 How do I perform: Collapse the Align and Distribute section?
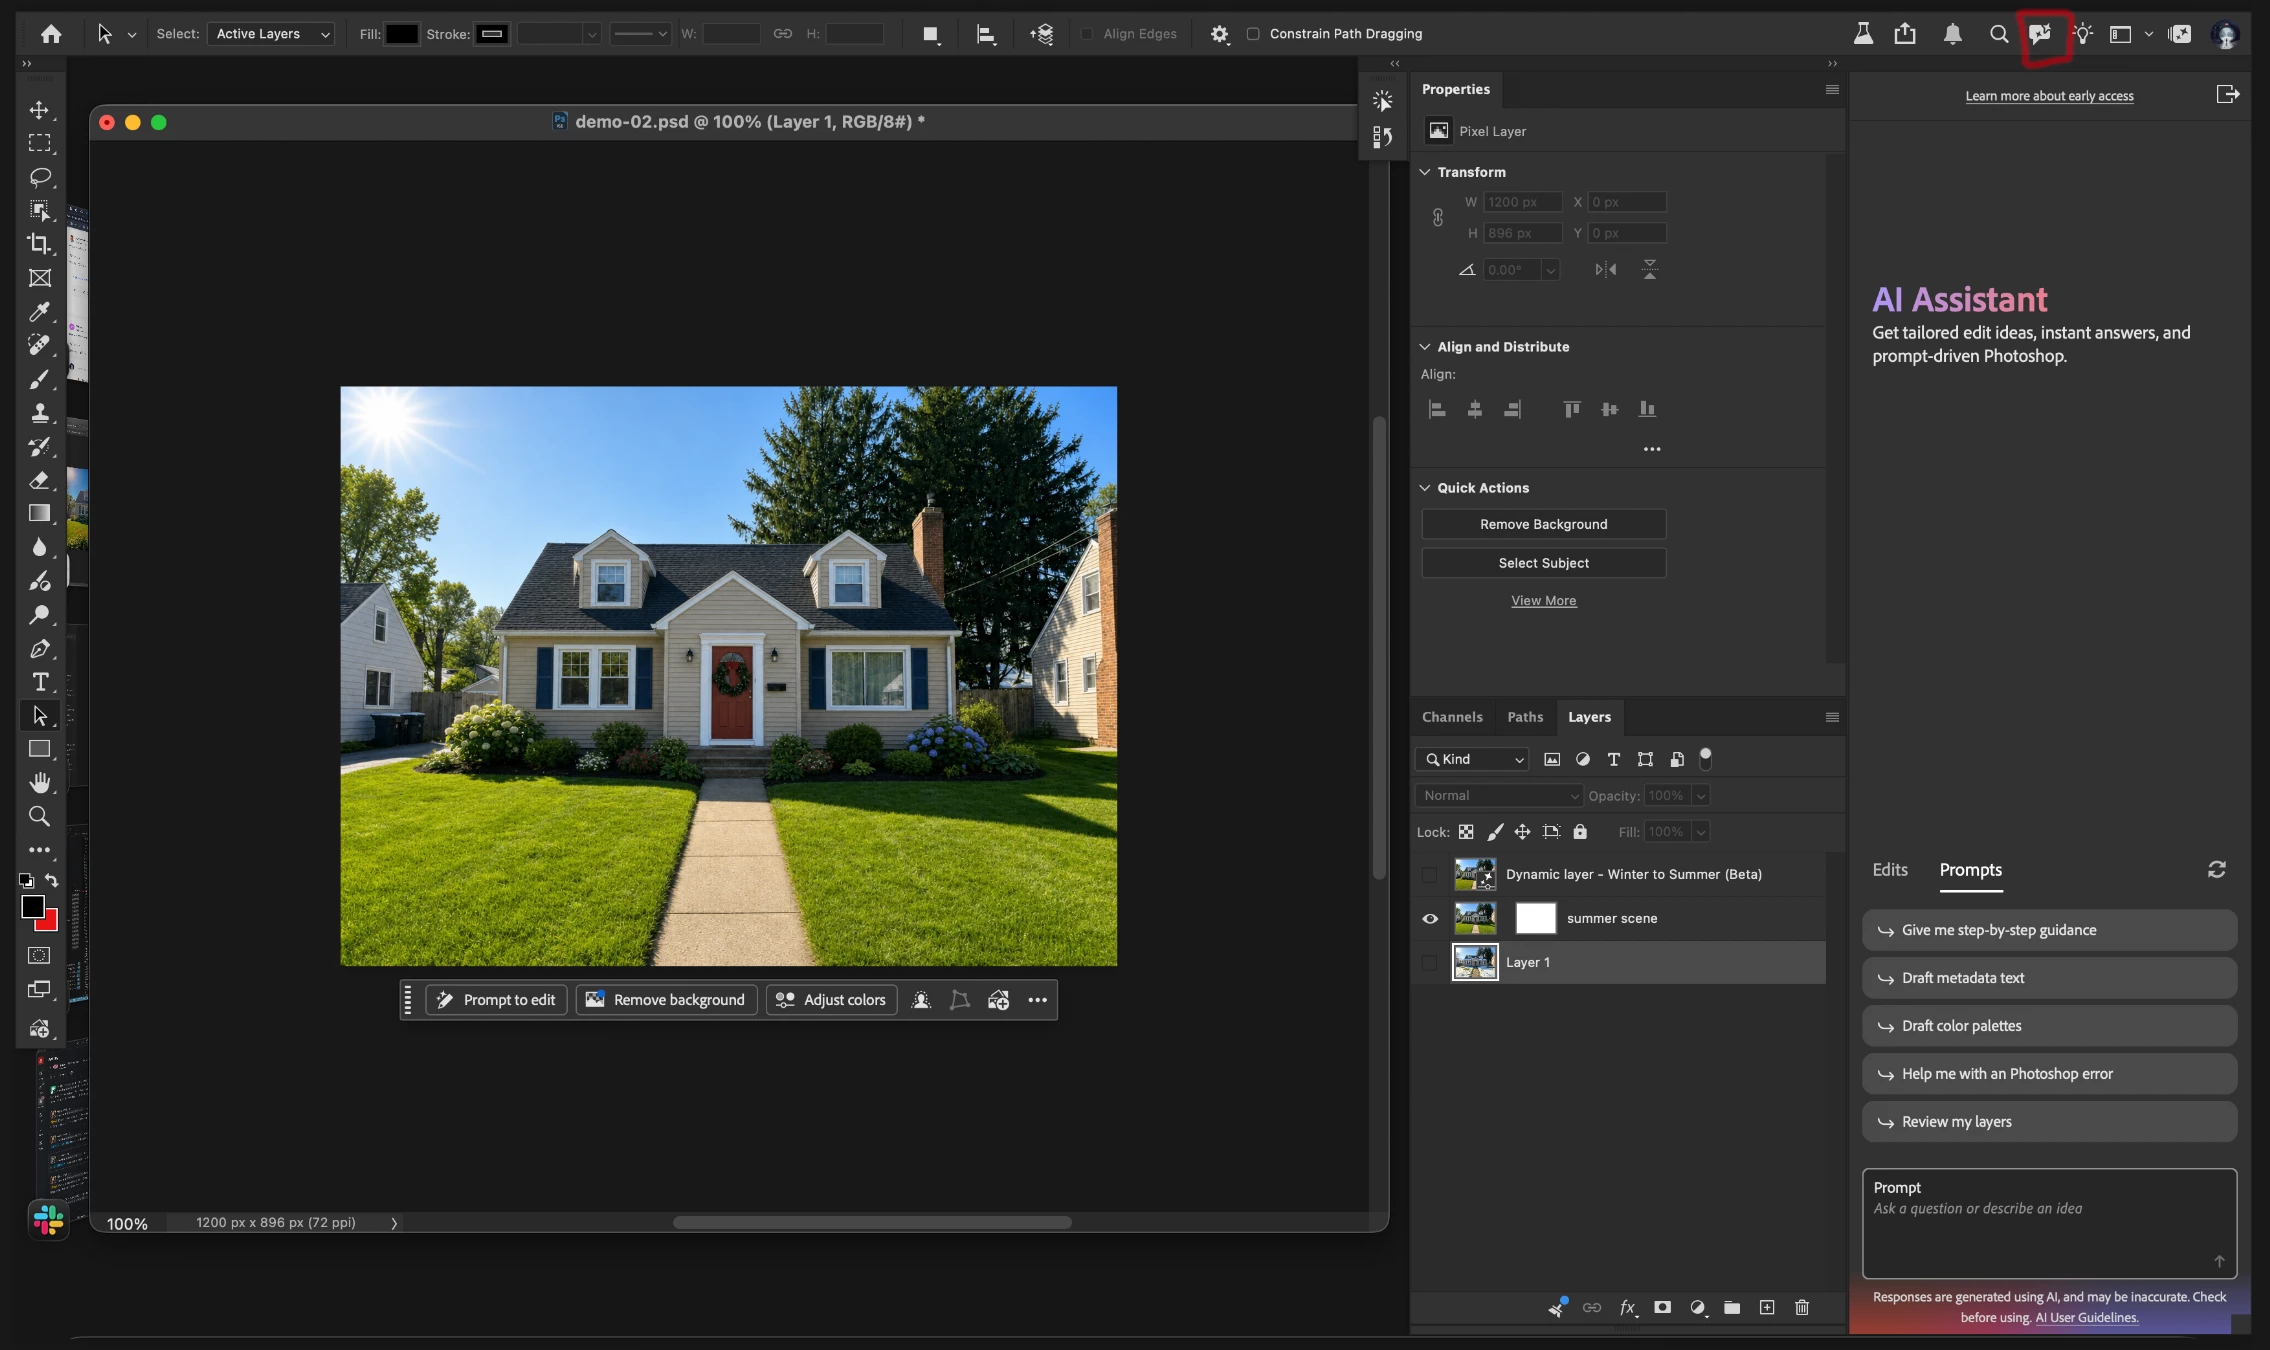coord(1425,346)
